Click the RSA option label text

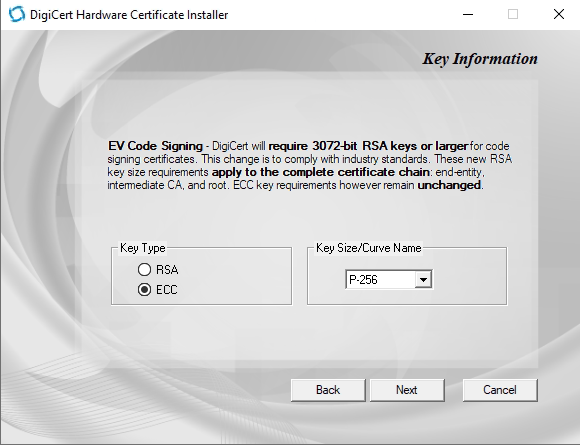point(167,270)
